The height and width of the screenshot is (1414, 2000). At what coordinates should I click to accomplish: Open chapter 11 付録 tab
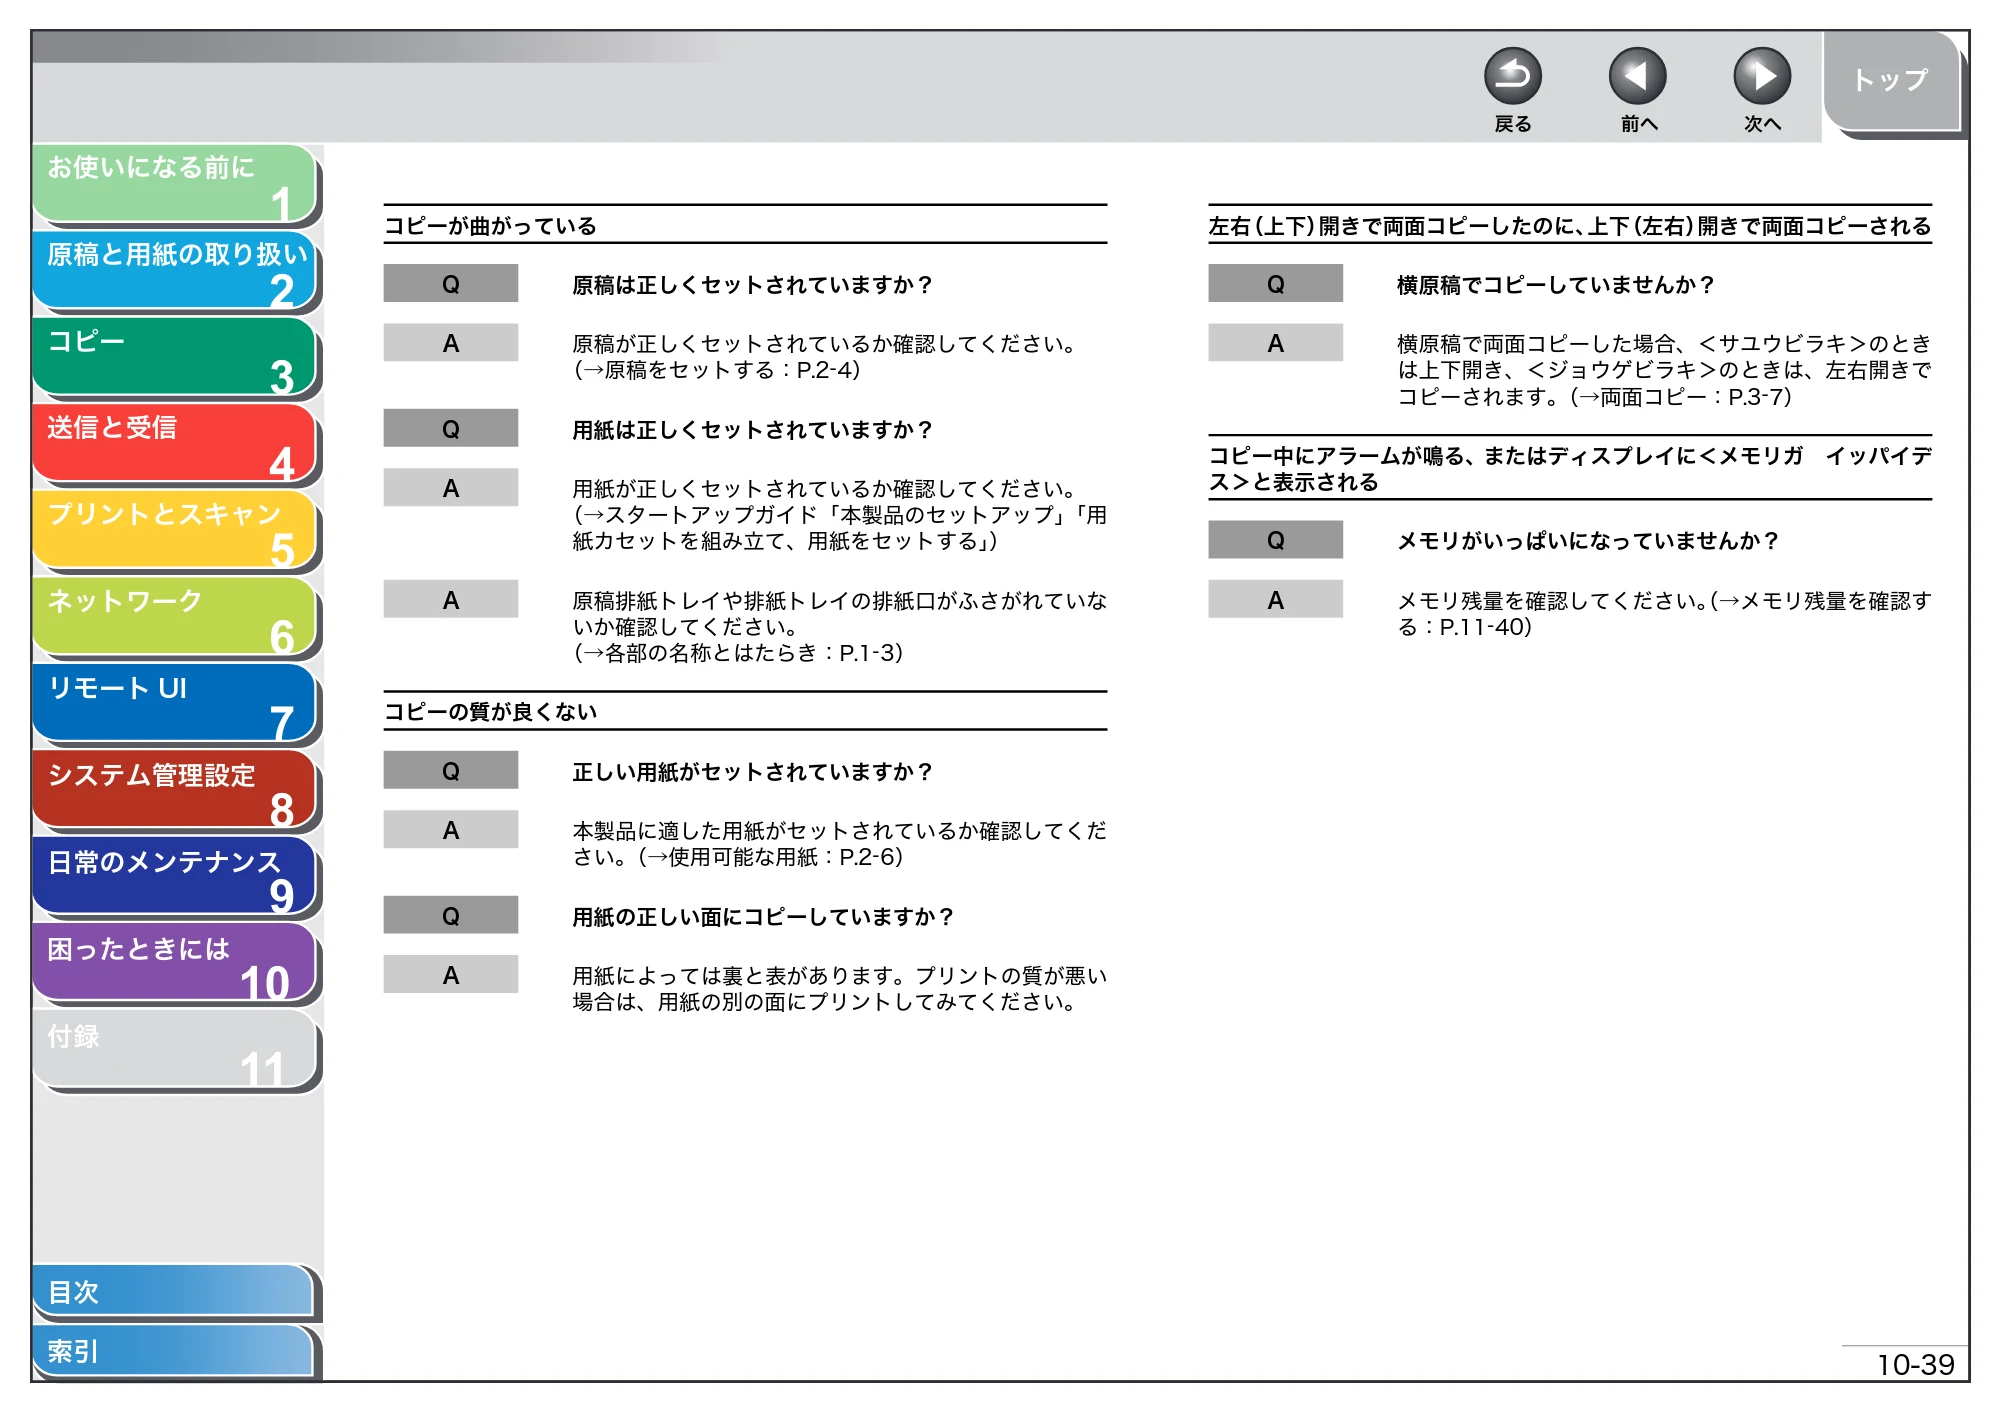[175, 1050]
